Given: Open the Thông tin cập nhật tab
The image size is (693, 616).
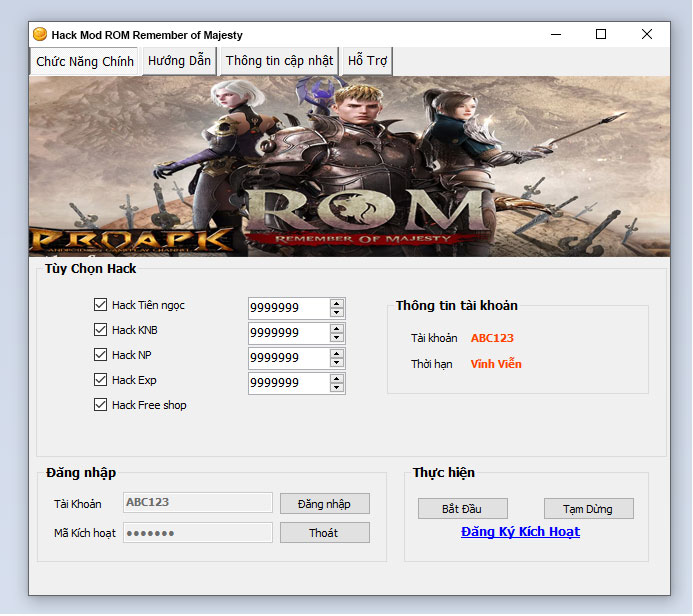Looking at the screenshot, I should point(279,61).
